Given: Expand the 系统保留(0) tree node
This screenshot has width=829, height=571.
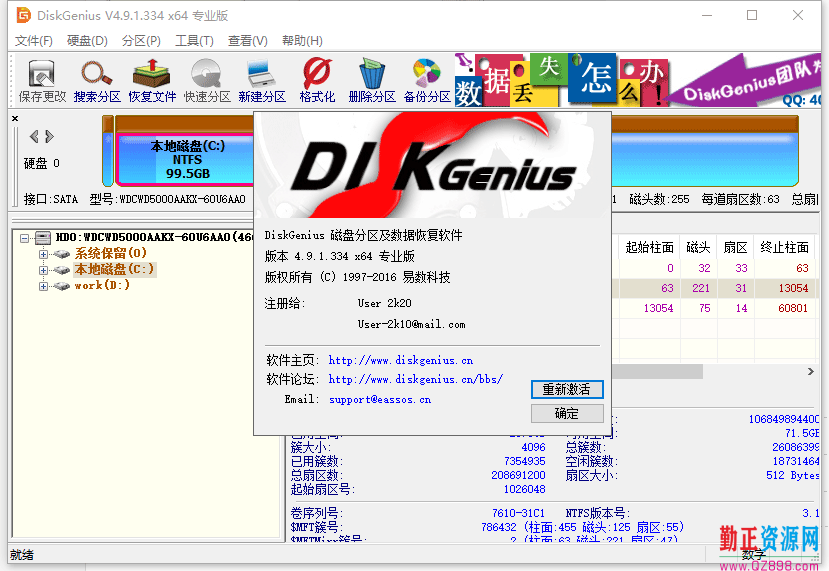Looking at the screenshot, I should (x=43, y=254).
